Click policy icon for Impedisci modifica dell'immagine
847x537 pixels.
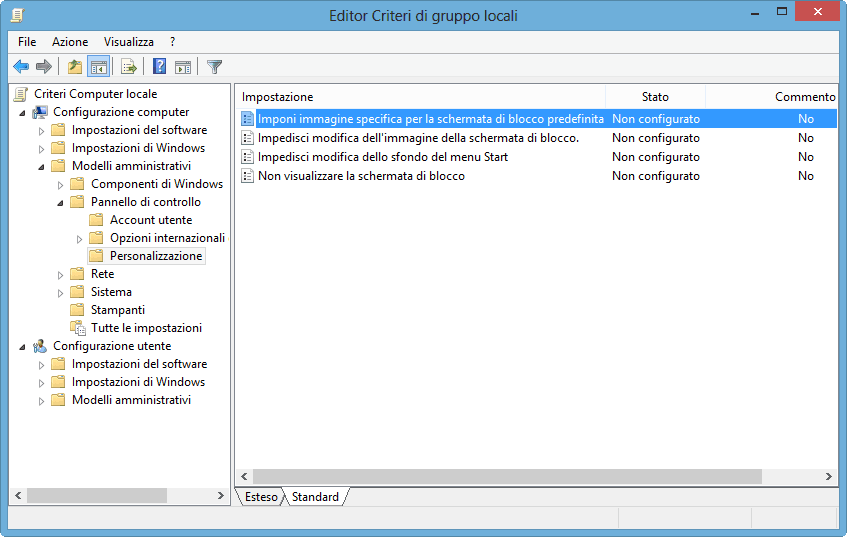tap(247, 138)
